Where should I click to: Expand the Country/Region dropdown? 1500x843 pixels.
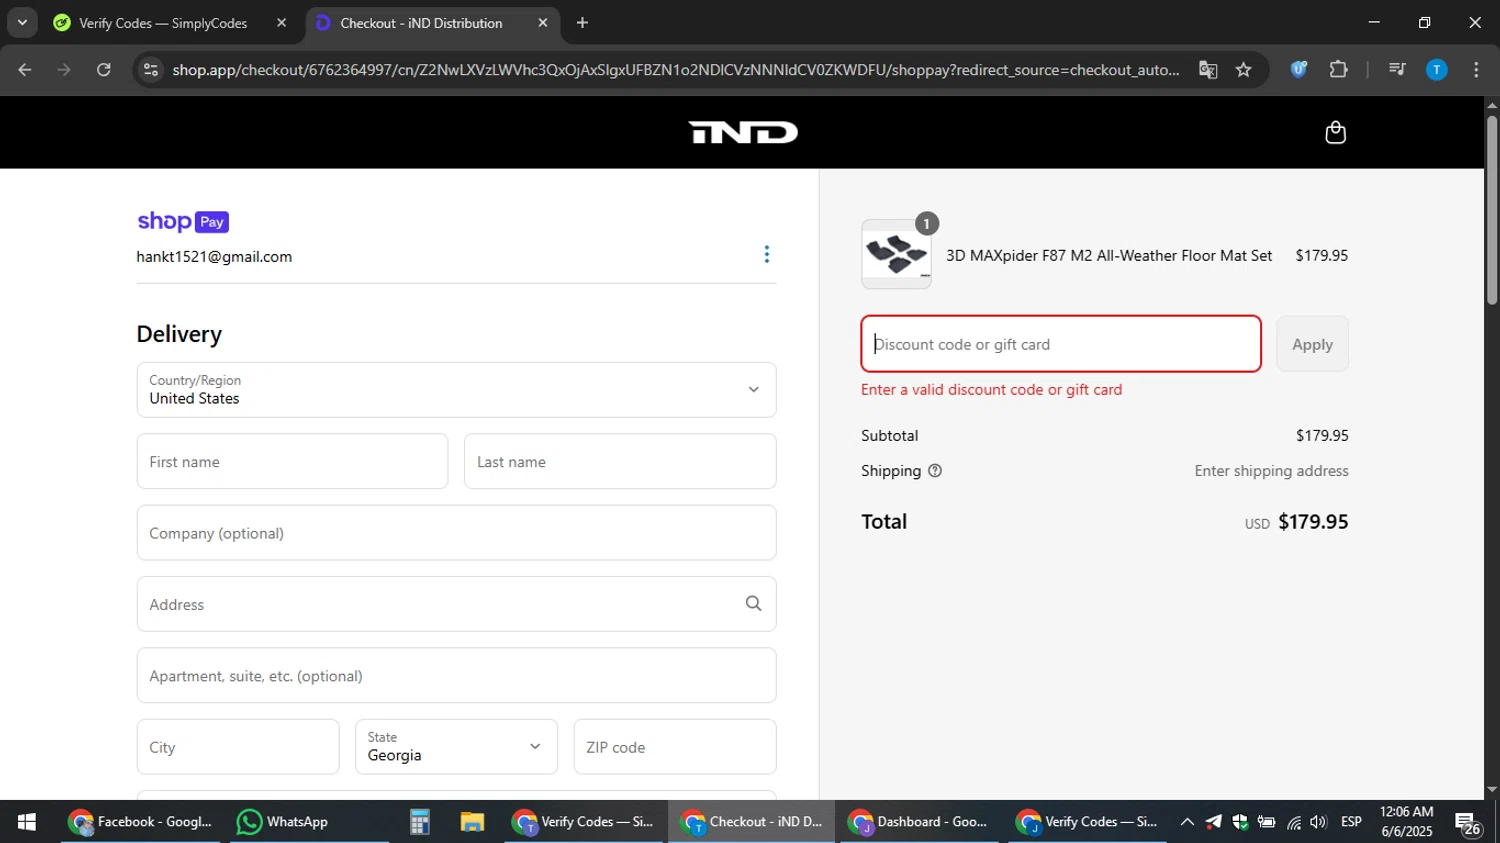[x=456, y=390]
